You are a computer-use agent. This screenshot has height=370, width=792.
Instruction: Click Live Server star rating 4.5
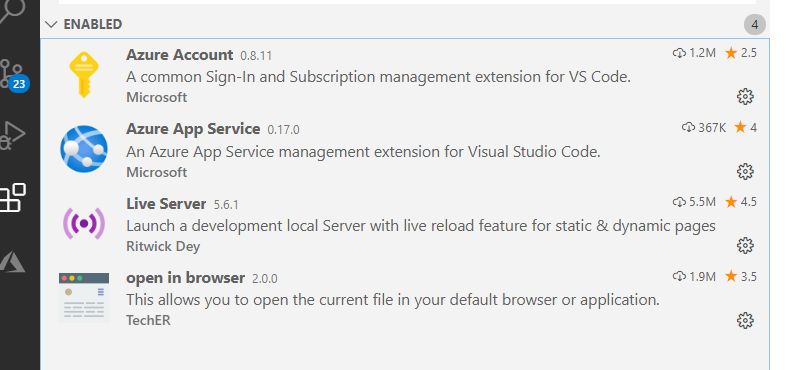[741, 202]
